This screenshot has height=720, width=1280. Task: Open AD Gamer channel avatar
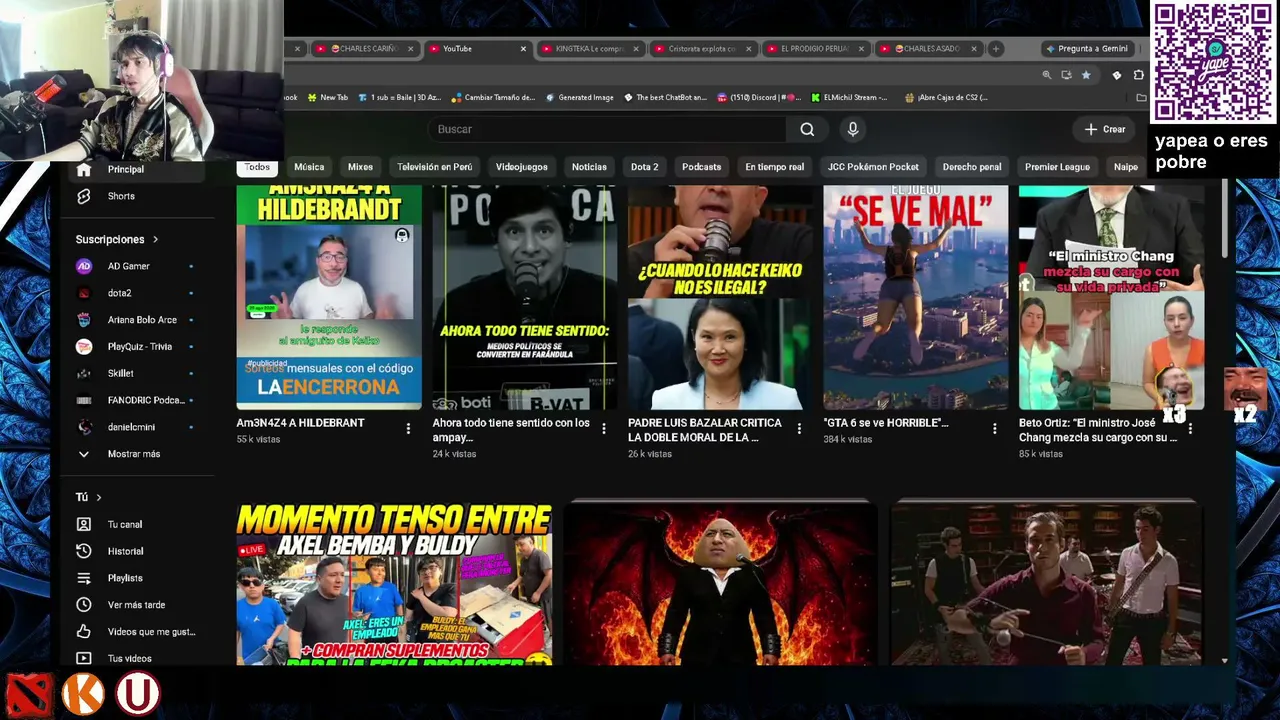tap(84, 266)
